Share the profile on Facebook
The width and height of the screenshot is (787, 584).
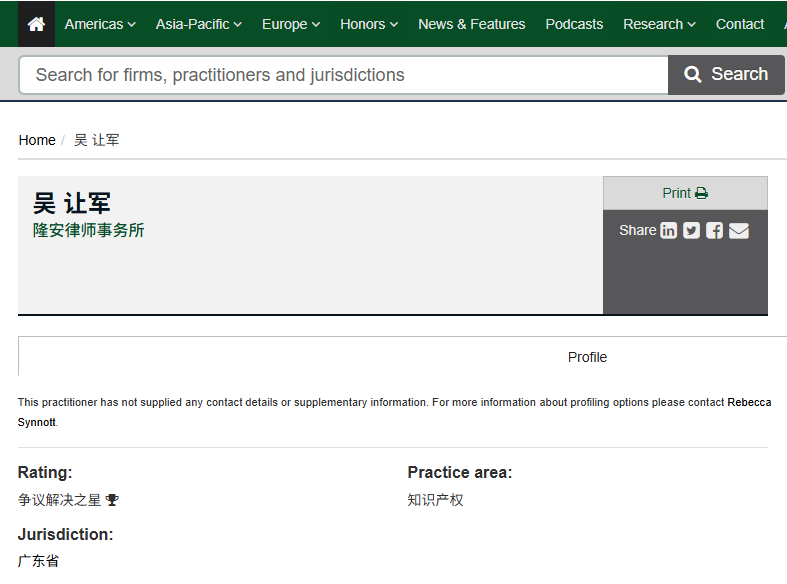[x=714, y=230]
